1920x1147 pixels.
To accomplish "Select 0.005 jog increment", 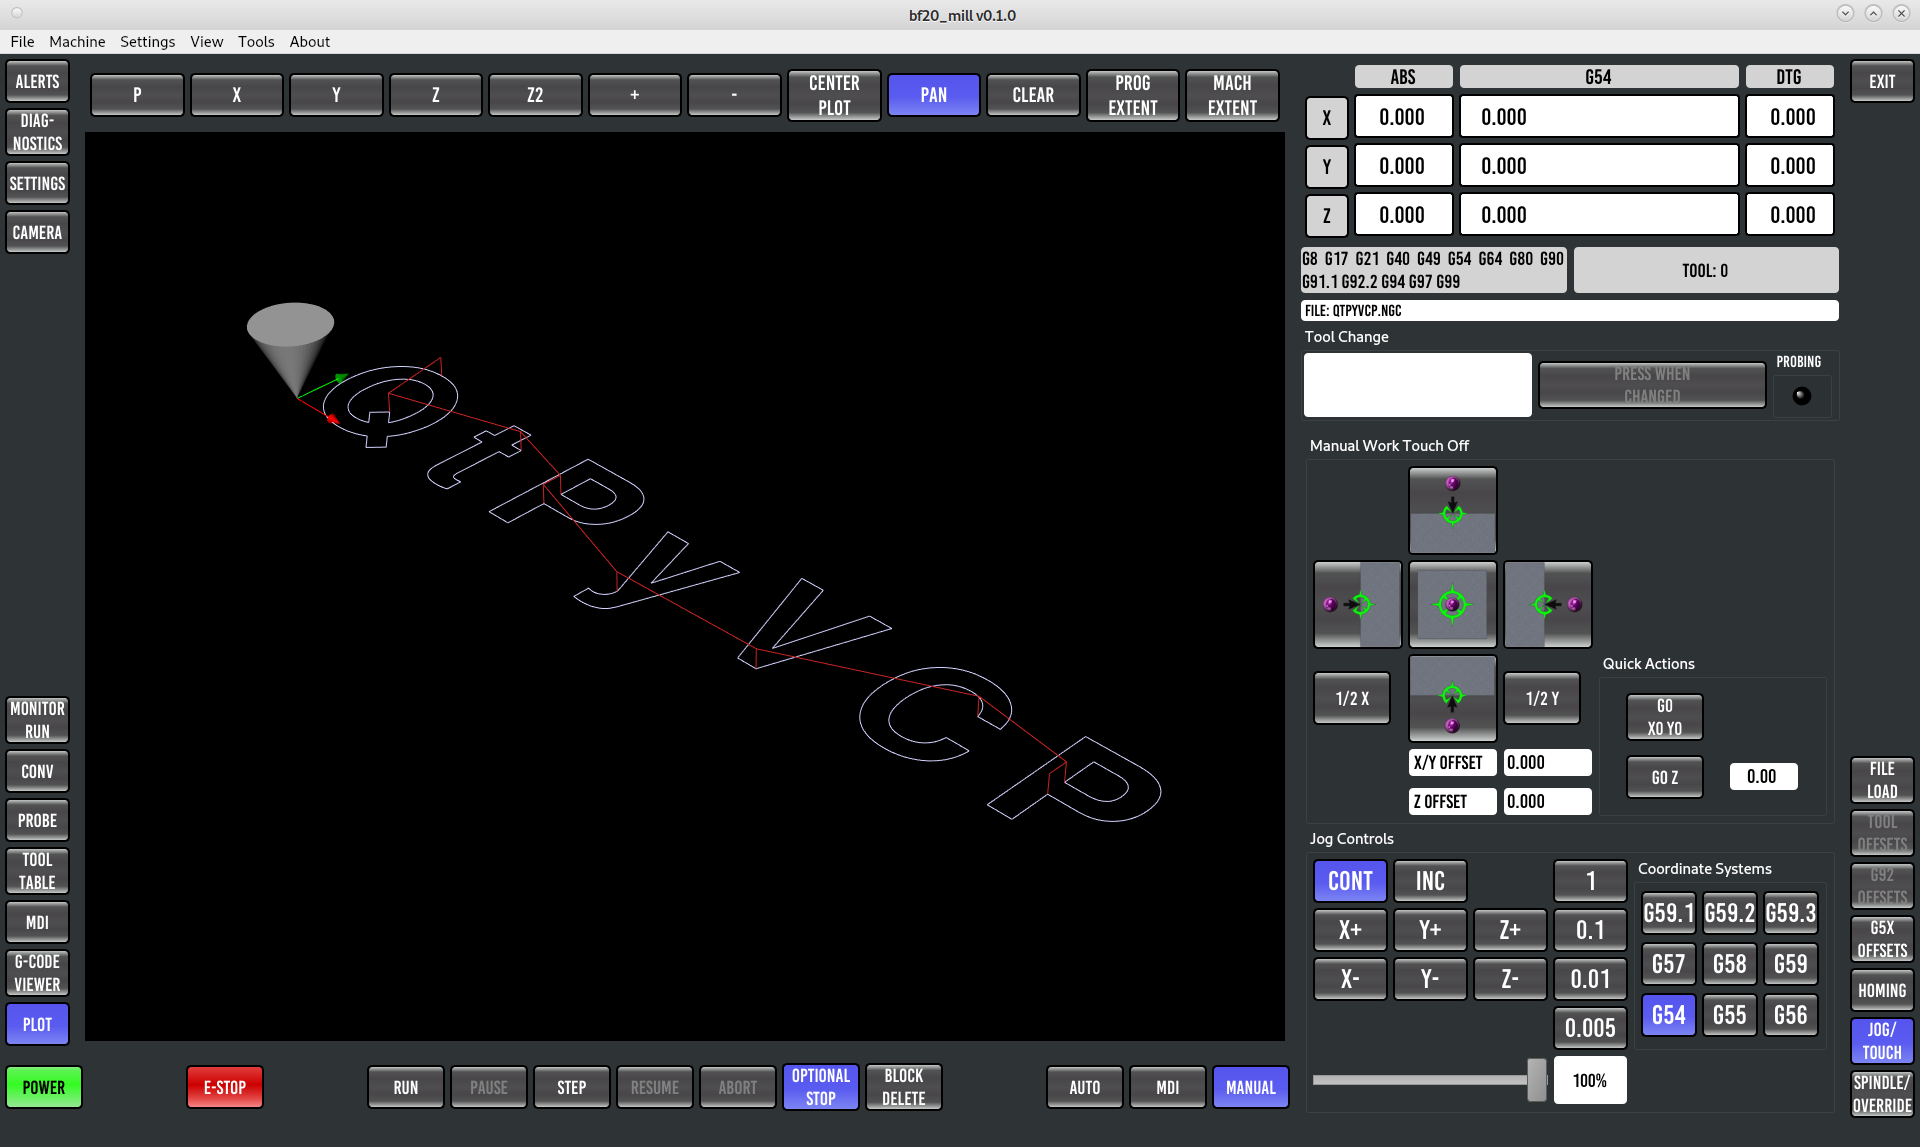I will (x=1590, y=1028).
